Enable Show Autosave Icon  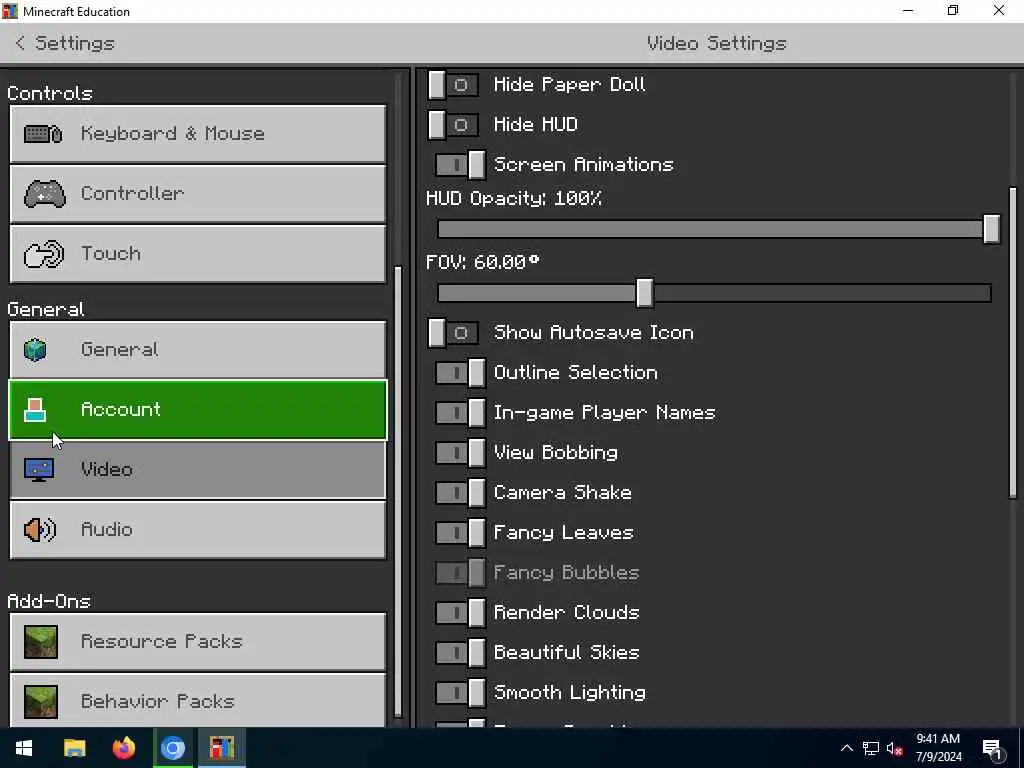pyautogui.click(x=453, y=333)
